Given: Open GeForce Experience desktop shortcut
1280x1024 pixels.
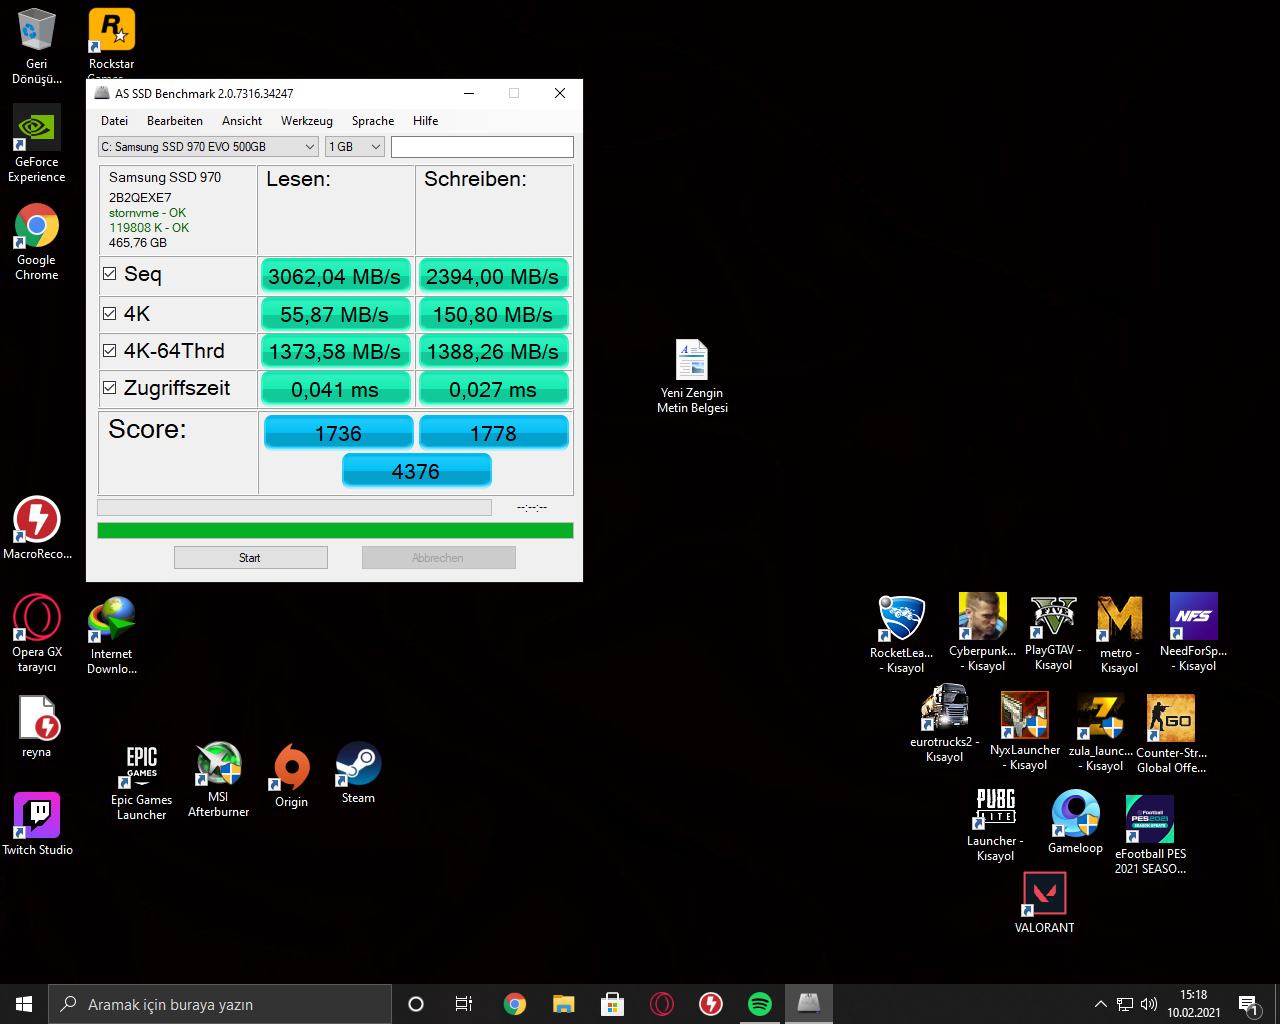Looking at the screenshot, I should [x=37, y=144].
